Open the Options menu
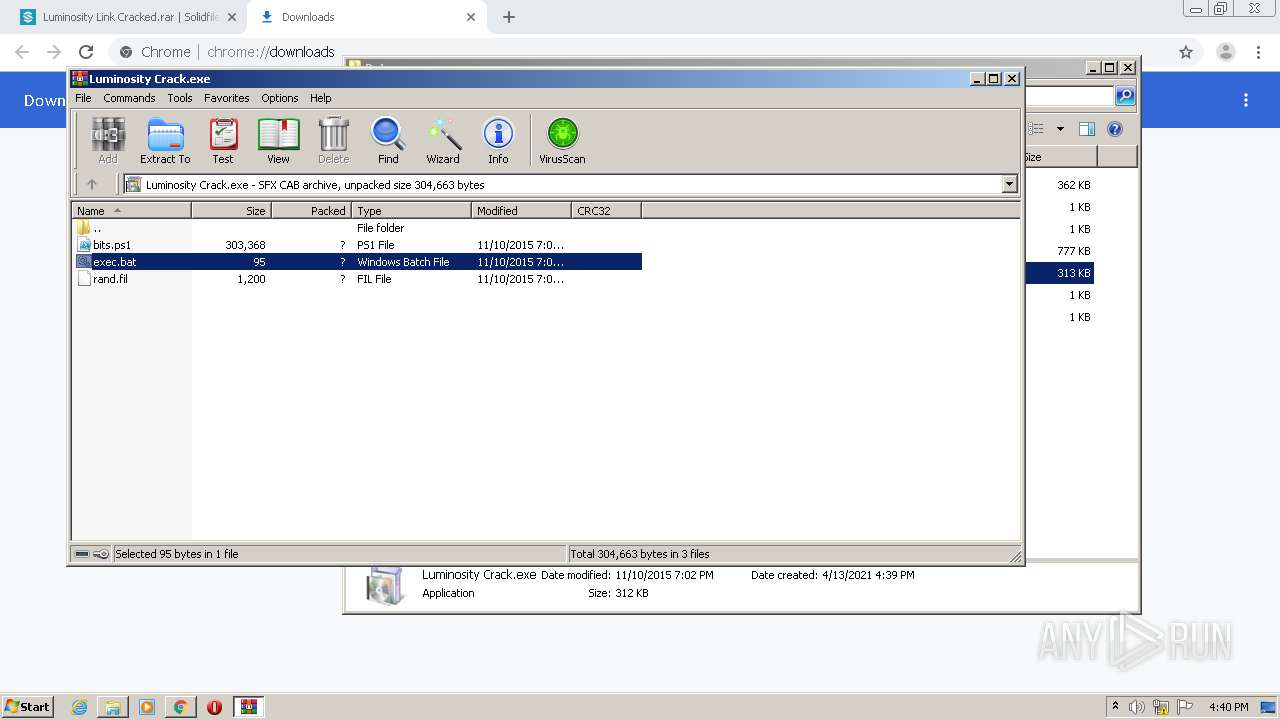This screenshot has height=720, width=1280. coord(280,98)
